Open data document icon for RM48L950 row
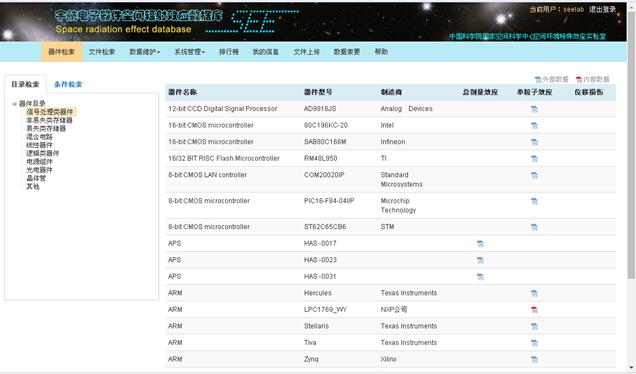Viewport: 636px width, 374px height. (534, 159)
